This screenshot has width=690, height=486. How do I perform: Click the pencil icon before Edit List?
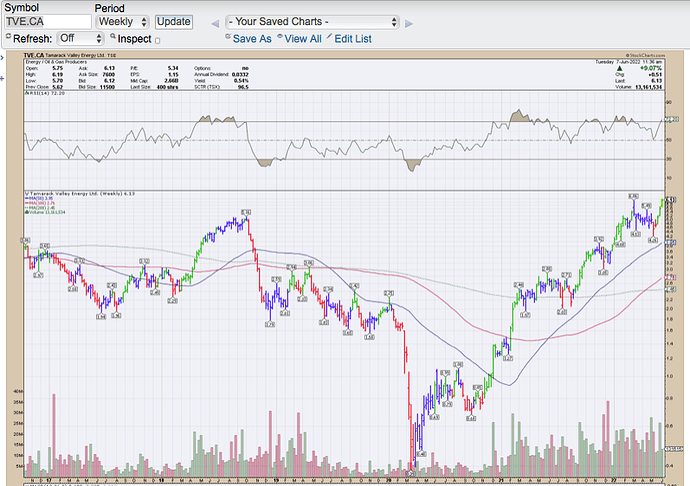tap(330, 36)
